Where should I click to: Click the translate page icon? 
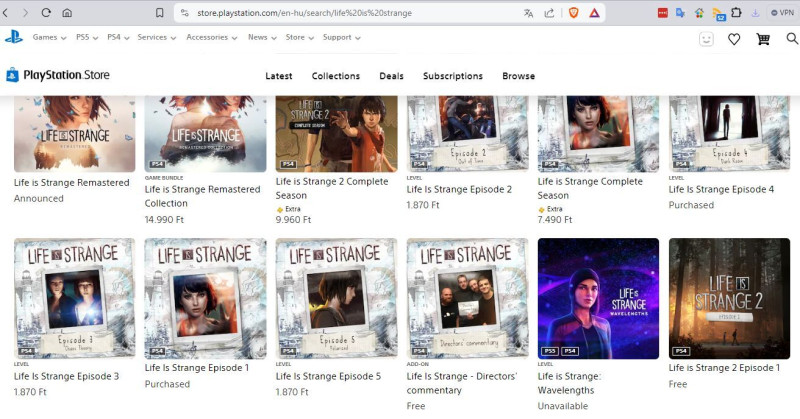[529, 13]
